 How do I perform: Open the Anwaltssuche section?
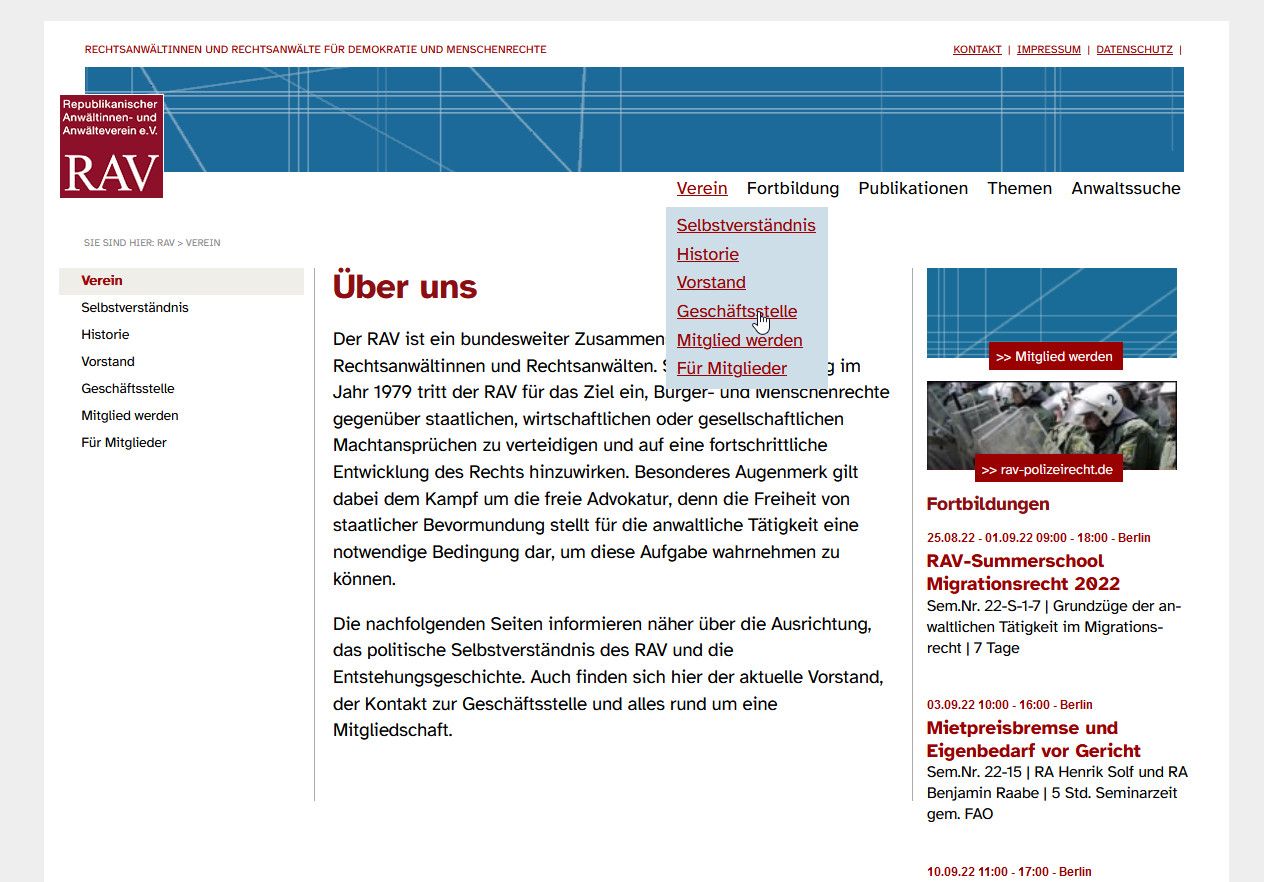(x=1125, y=188)
